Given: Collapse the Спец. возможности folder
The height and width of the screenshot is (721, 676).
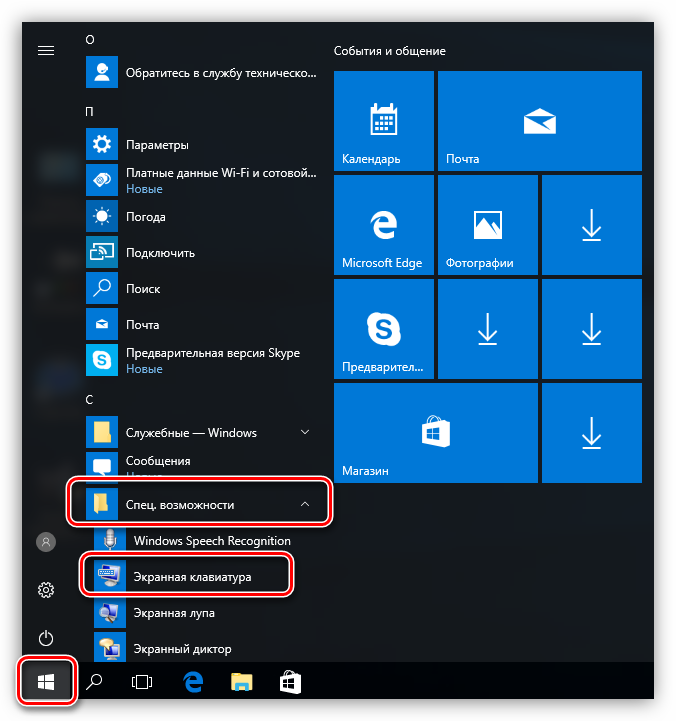Looking at the screenshot, I should click(x=201, y=504).
